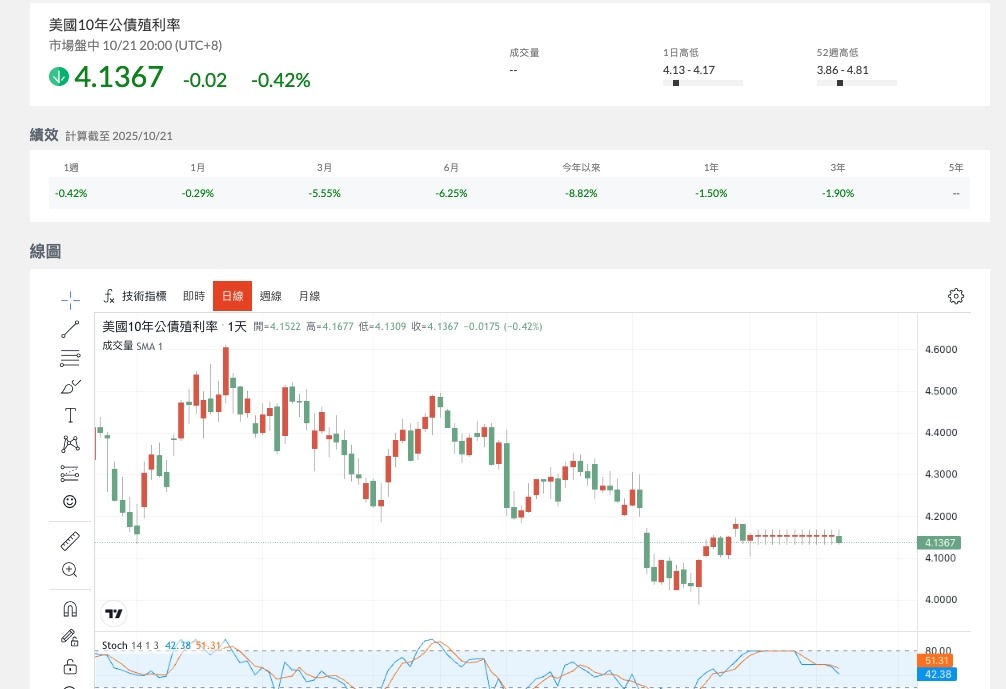
Task: Select the trend line drawing tool
Action: point(70,328)
